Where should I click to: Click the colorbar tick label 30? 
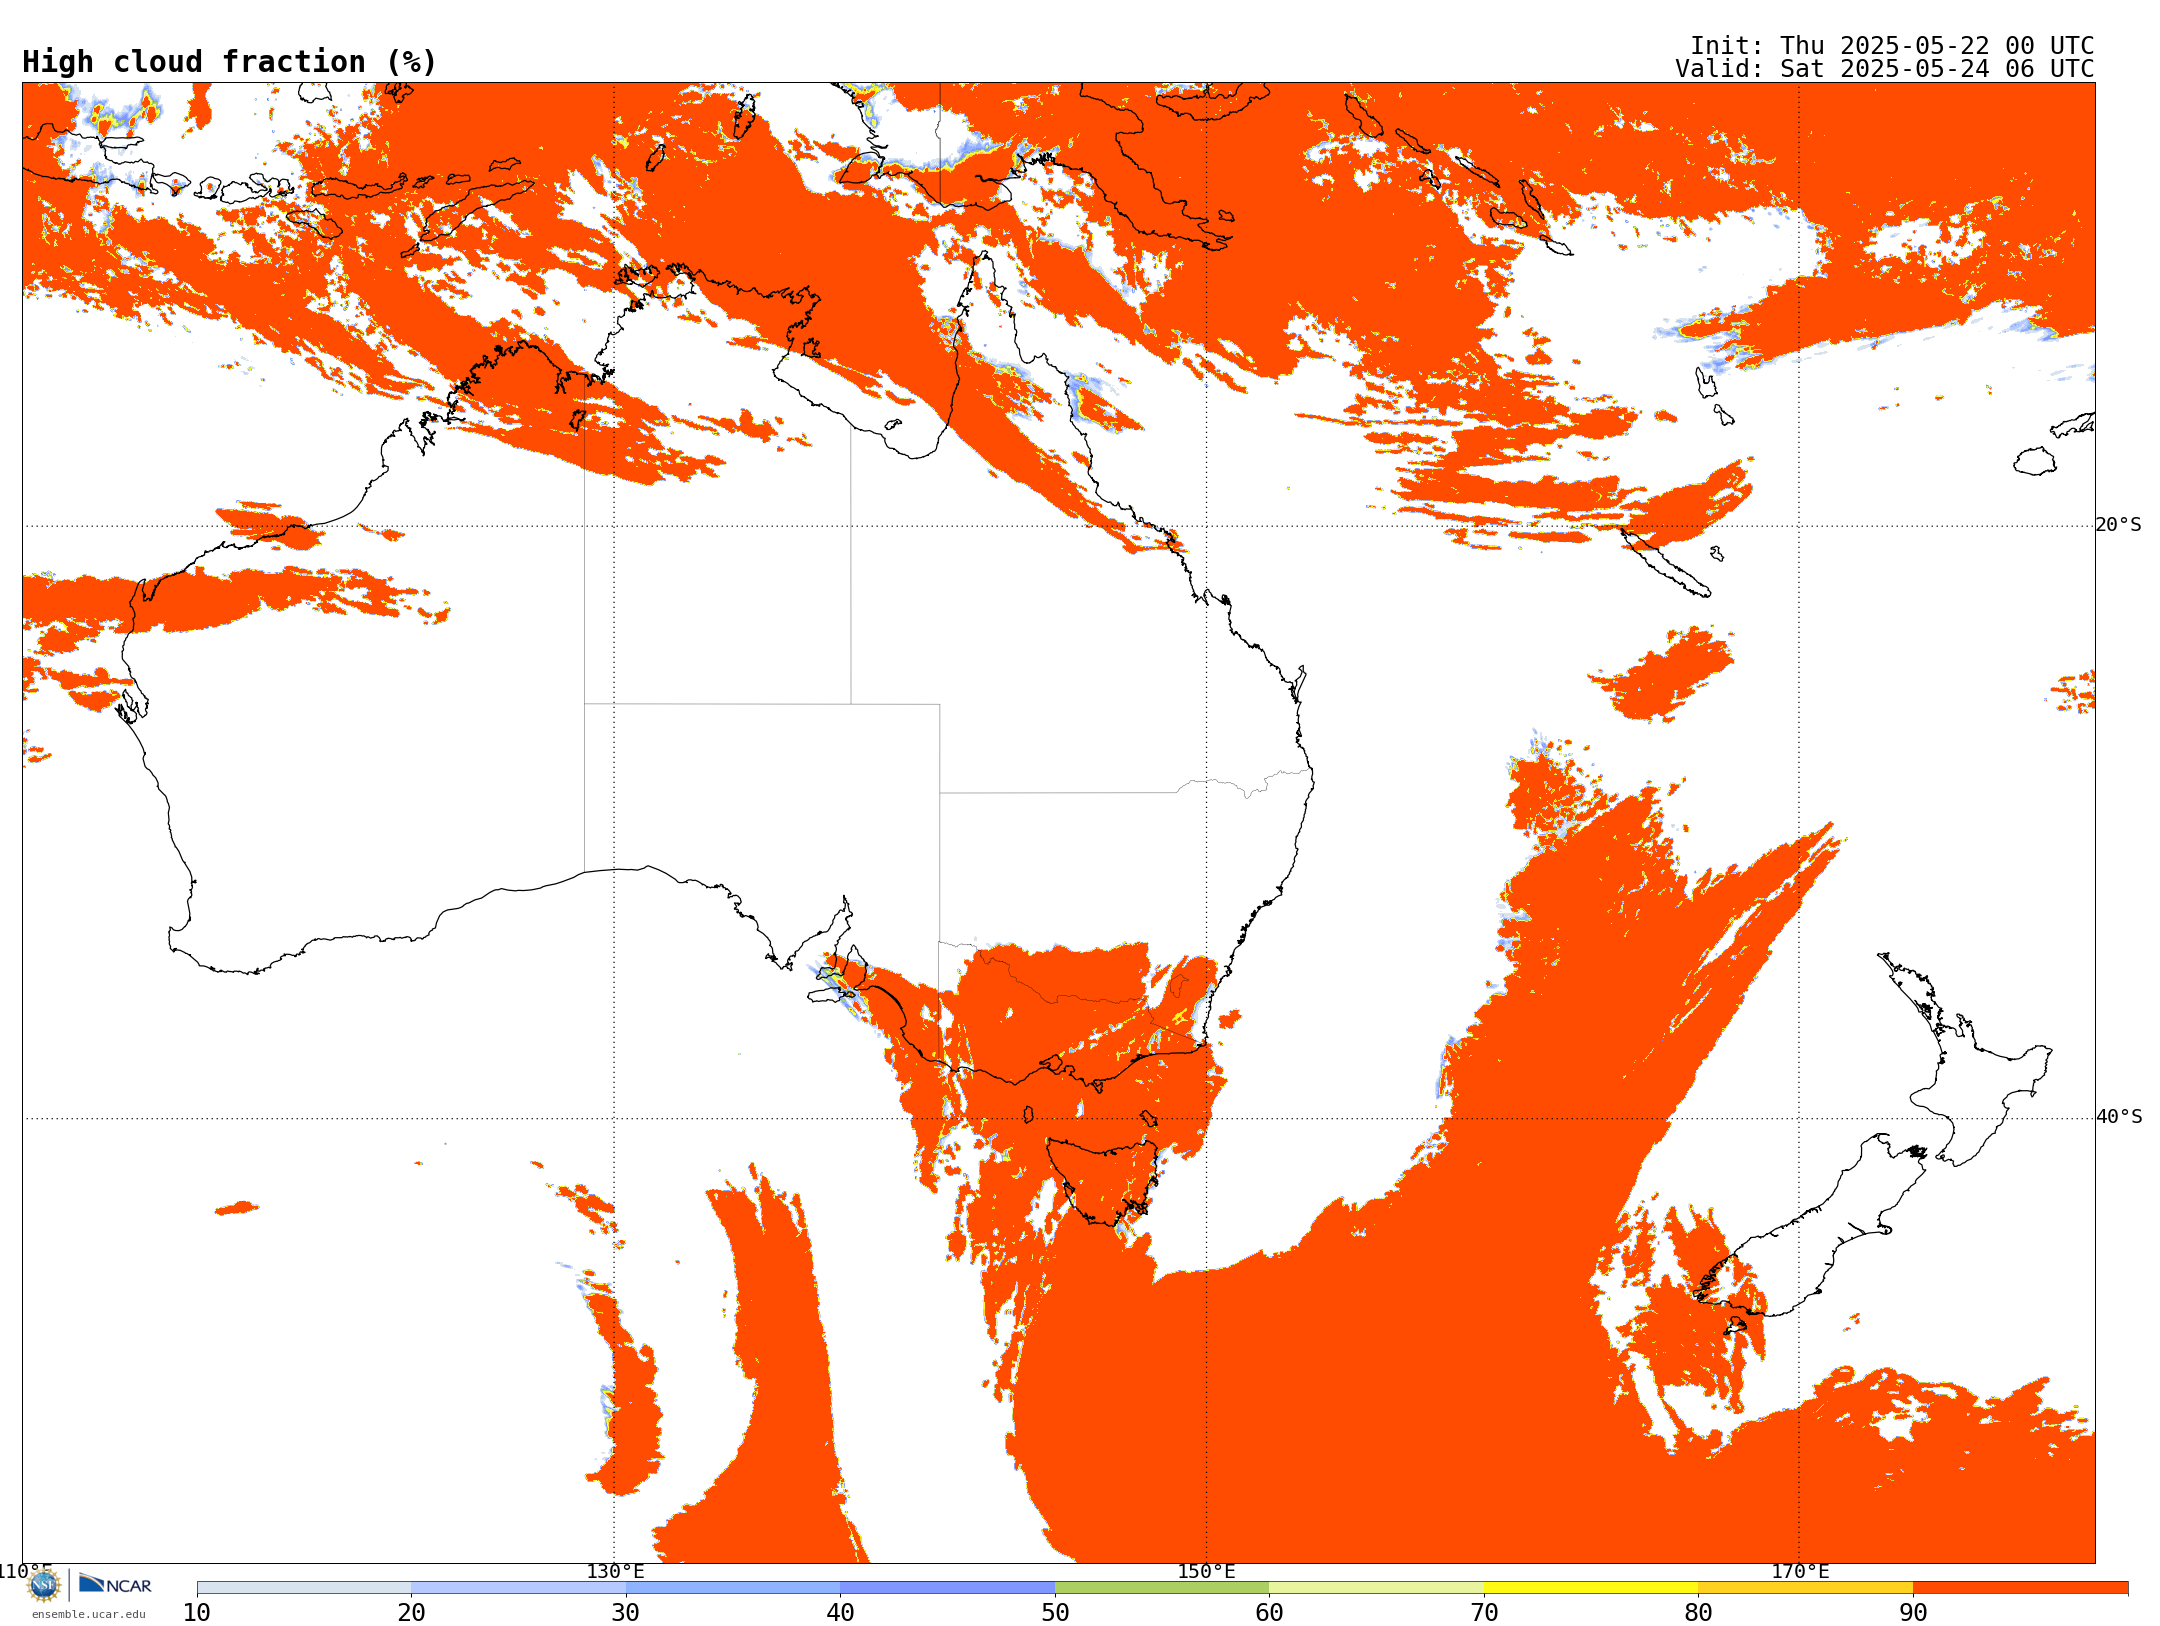(626, 1612)
